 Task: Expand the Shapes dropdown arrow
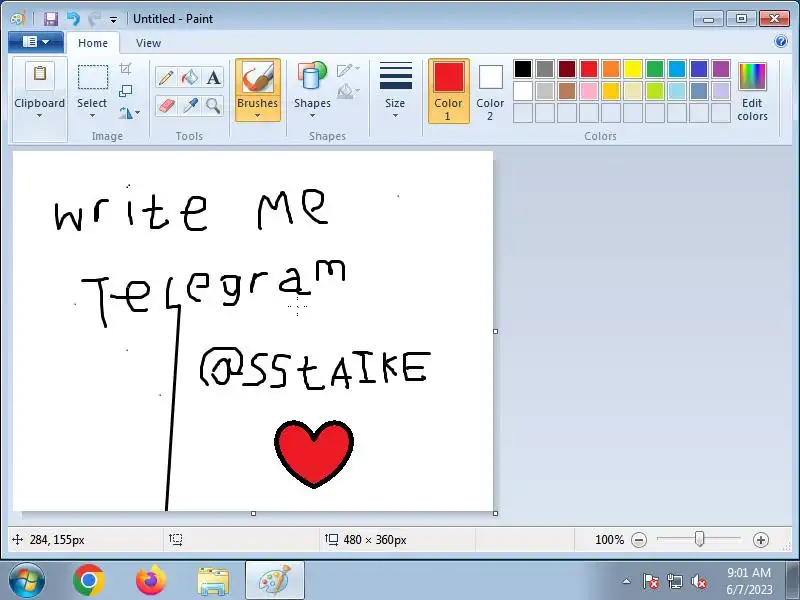click(x=312, y=115)
